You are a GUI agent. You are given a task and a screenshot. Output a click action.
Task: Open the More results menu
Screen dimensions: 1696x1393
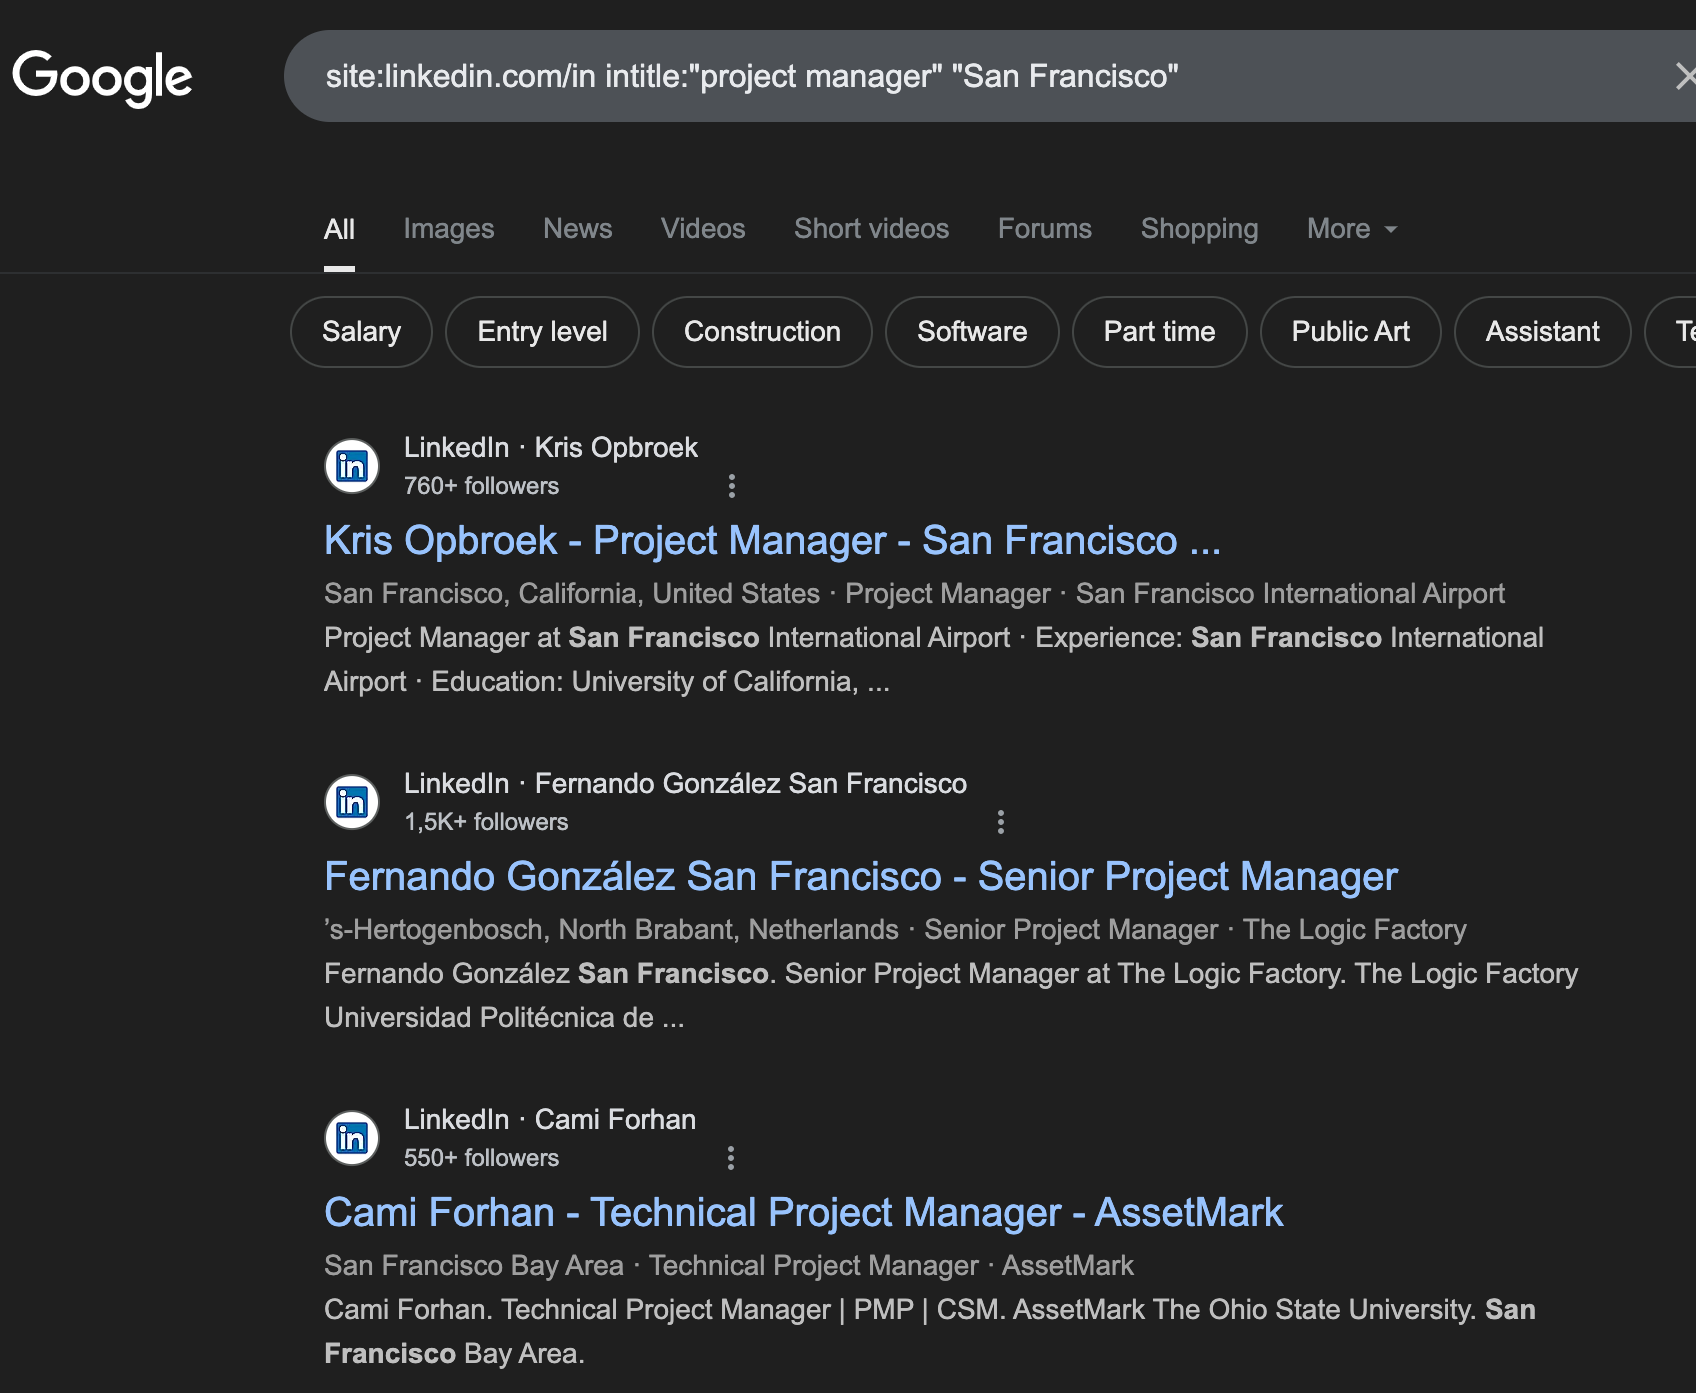(1350, 228)
